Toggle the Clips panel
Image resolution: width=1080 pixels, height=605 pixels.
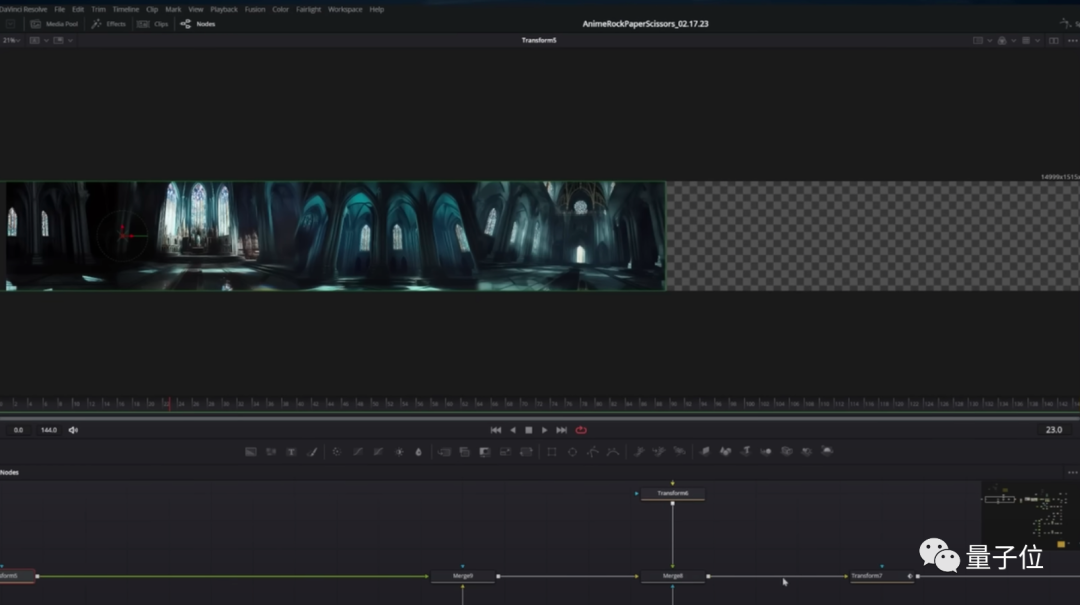point(153,24)
